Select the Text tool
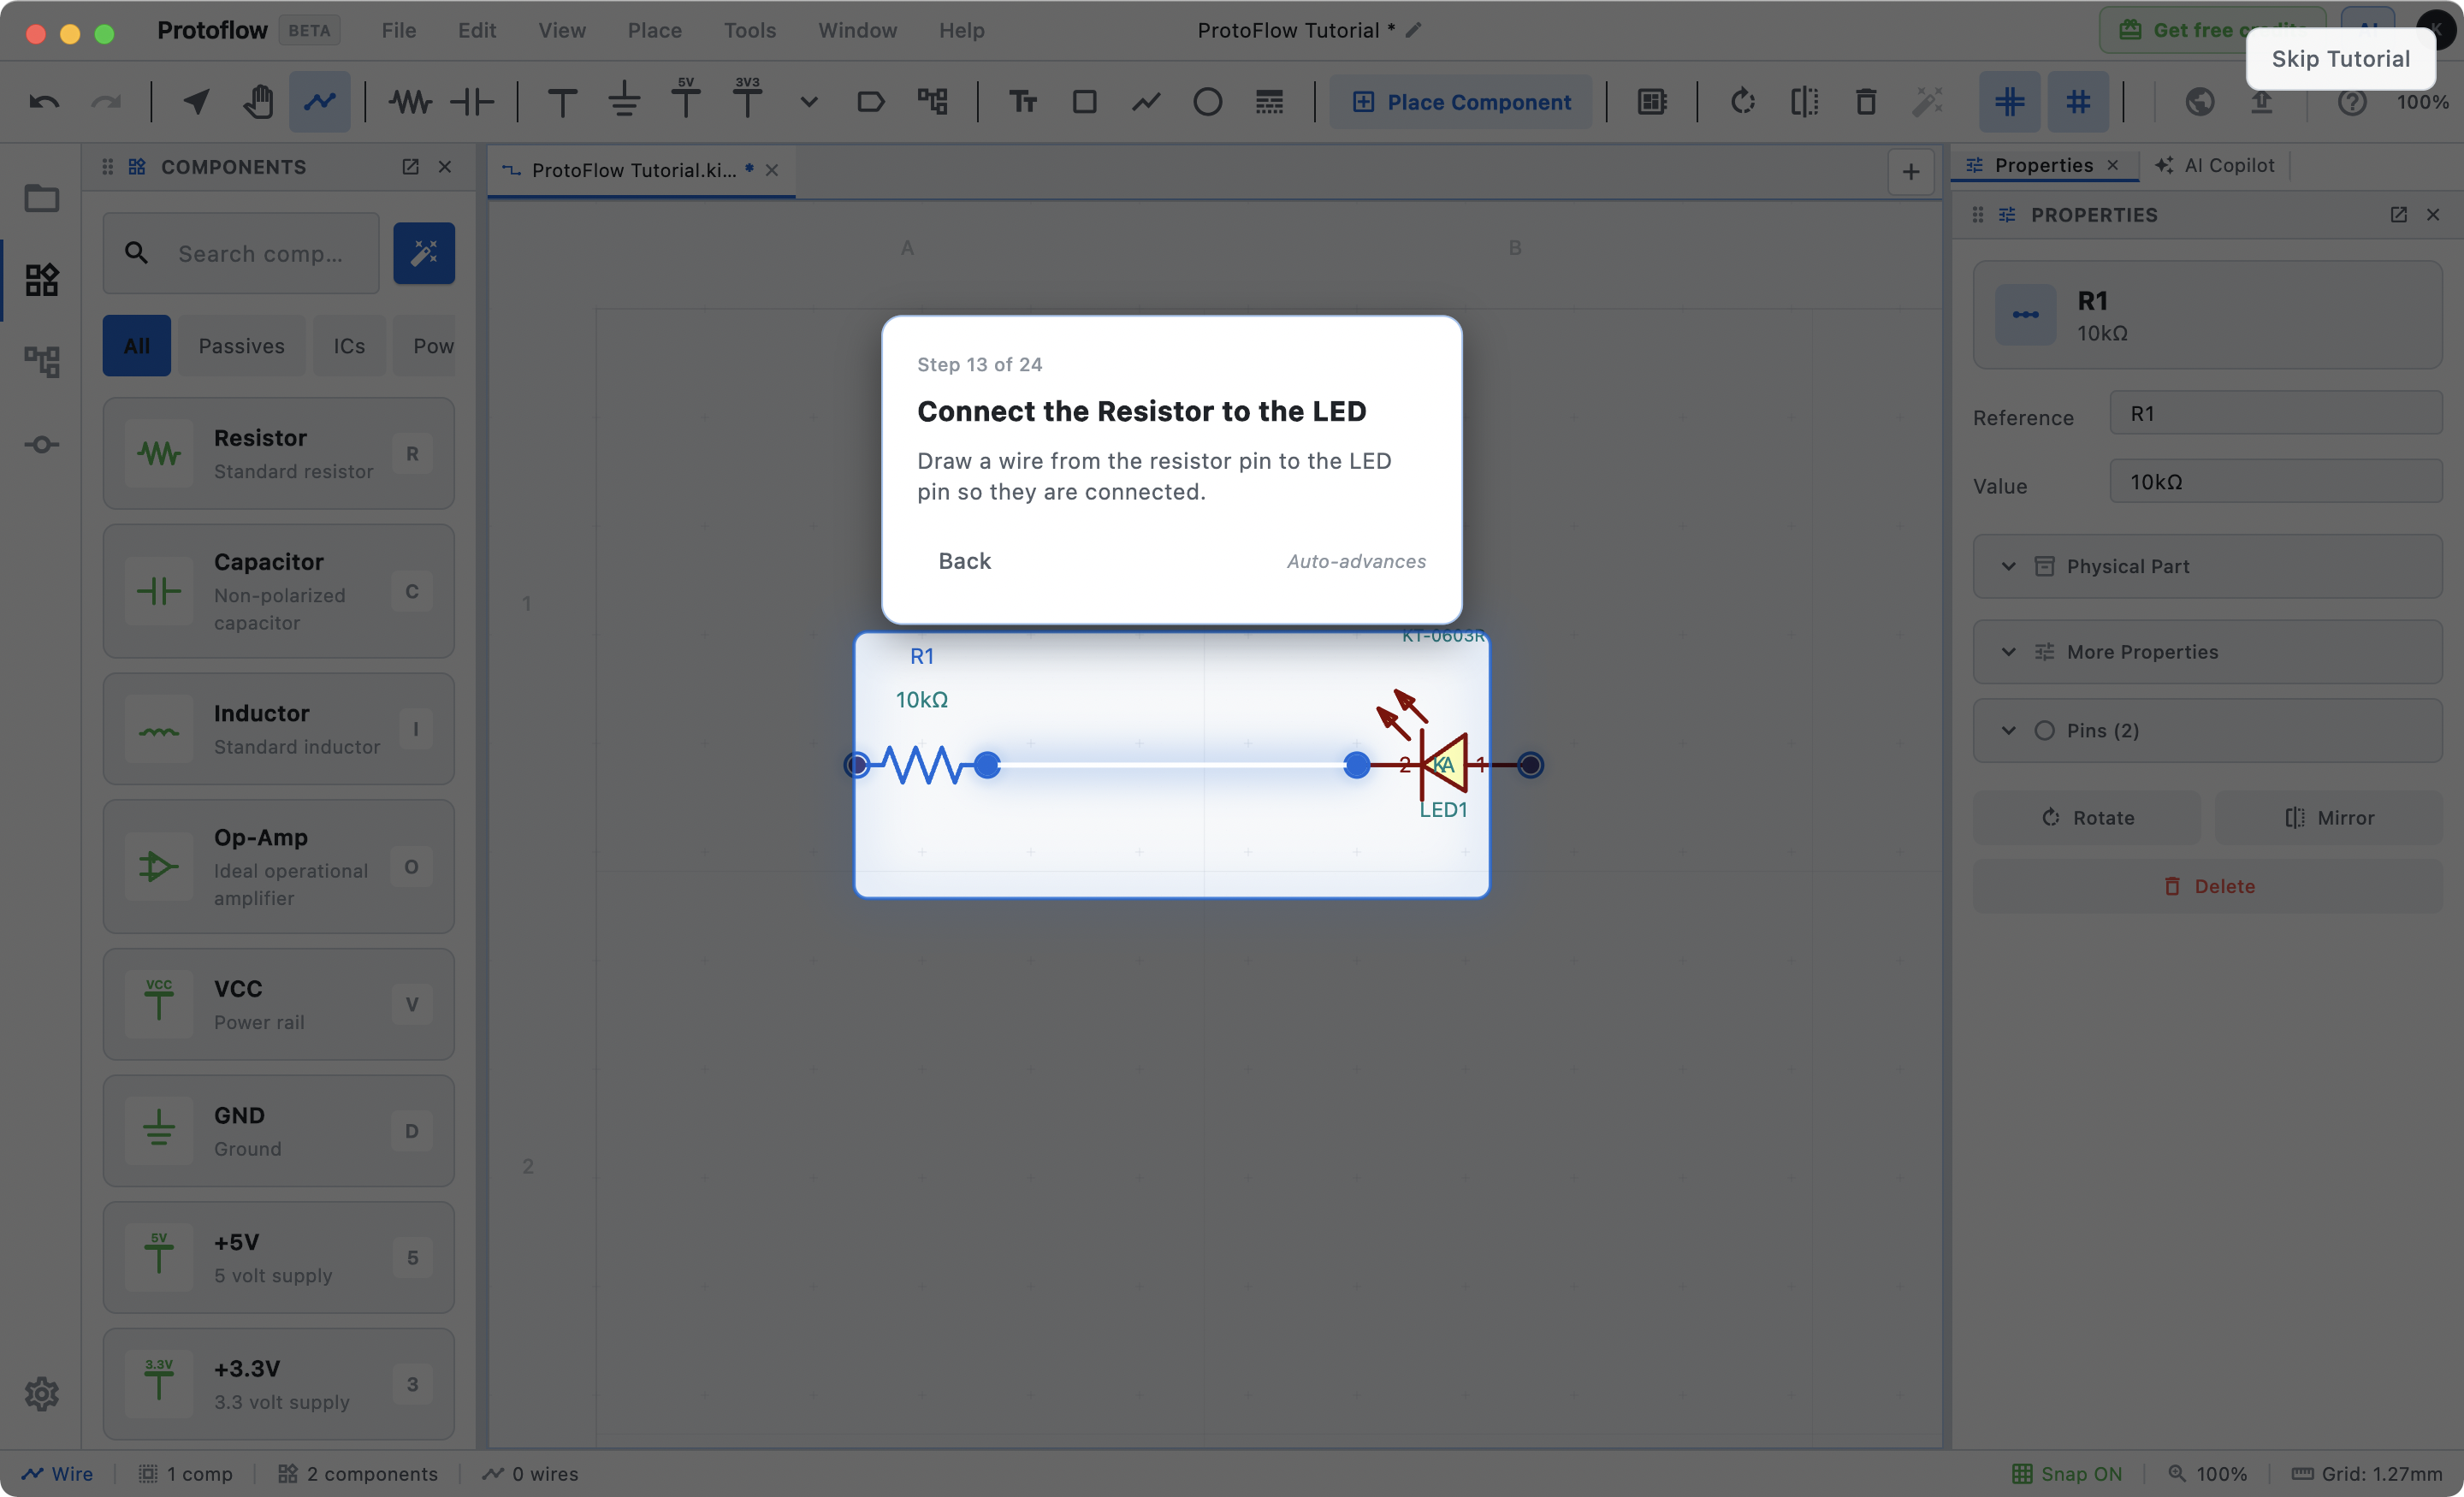2464x1497 pixels. [x=1023, y=102]
